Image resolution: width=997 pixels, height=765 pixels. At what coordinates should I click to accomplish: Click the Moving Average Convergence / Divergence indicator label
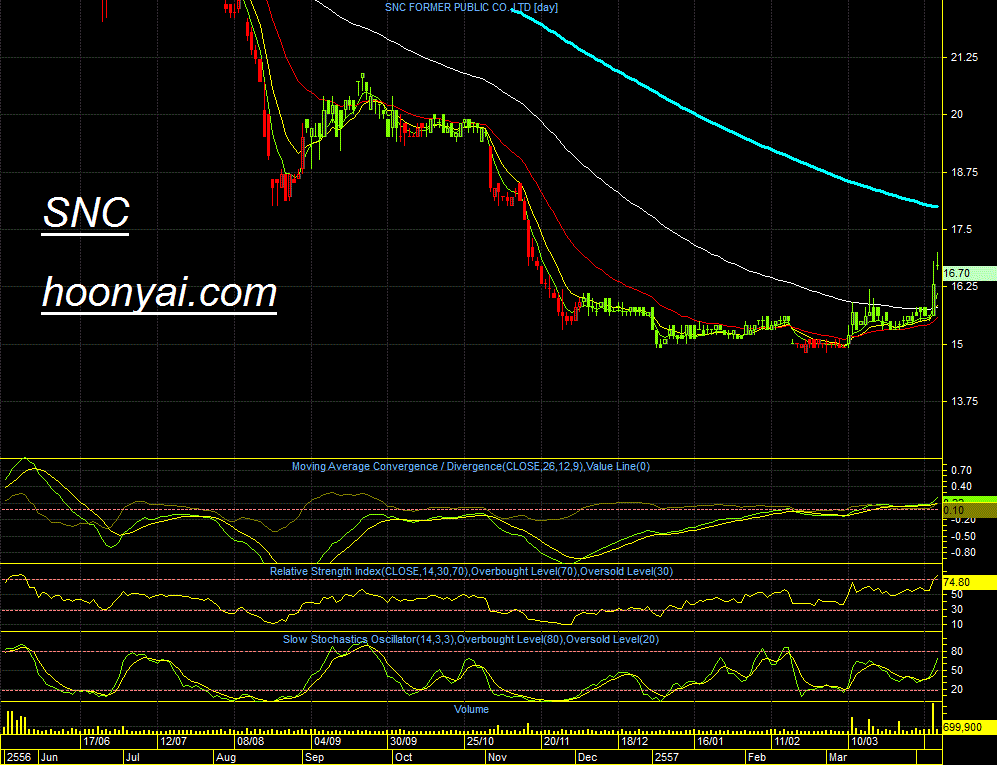471,466
